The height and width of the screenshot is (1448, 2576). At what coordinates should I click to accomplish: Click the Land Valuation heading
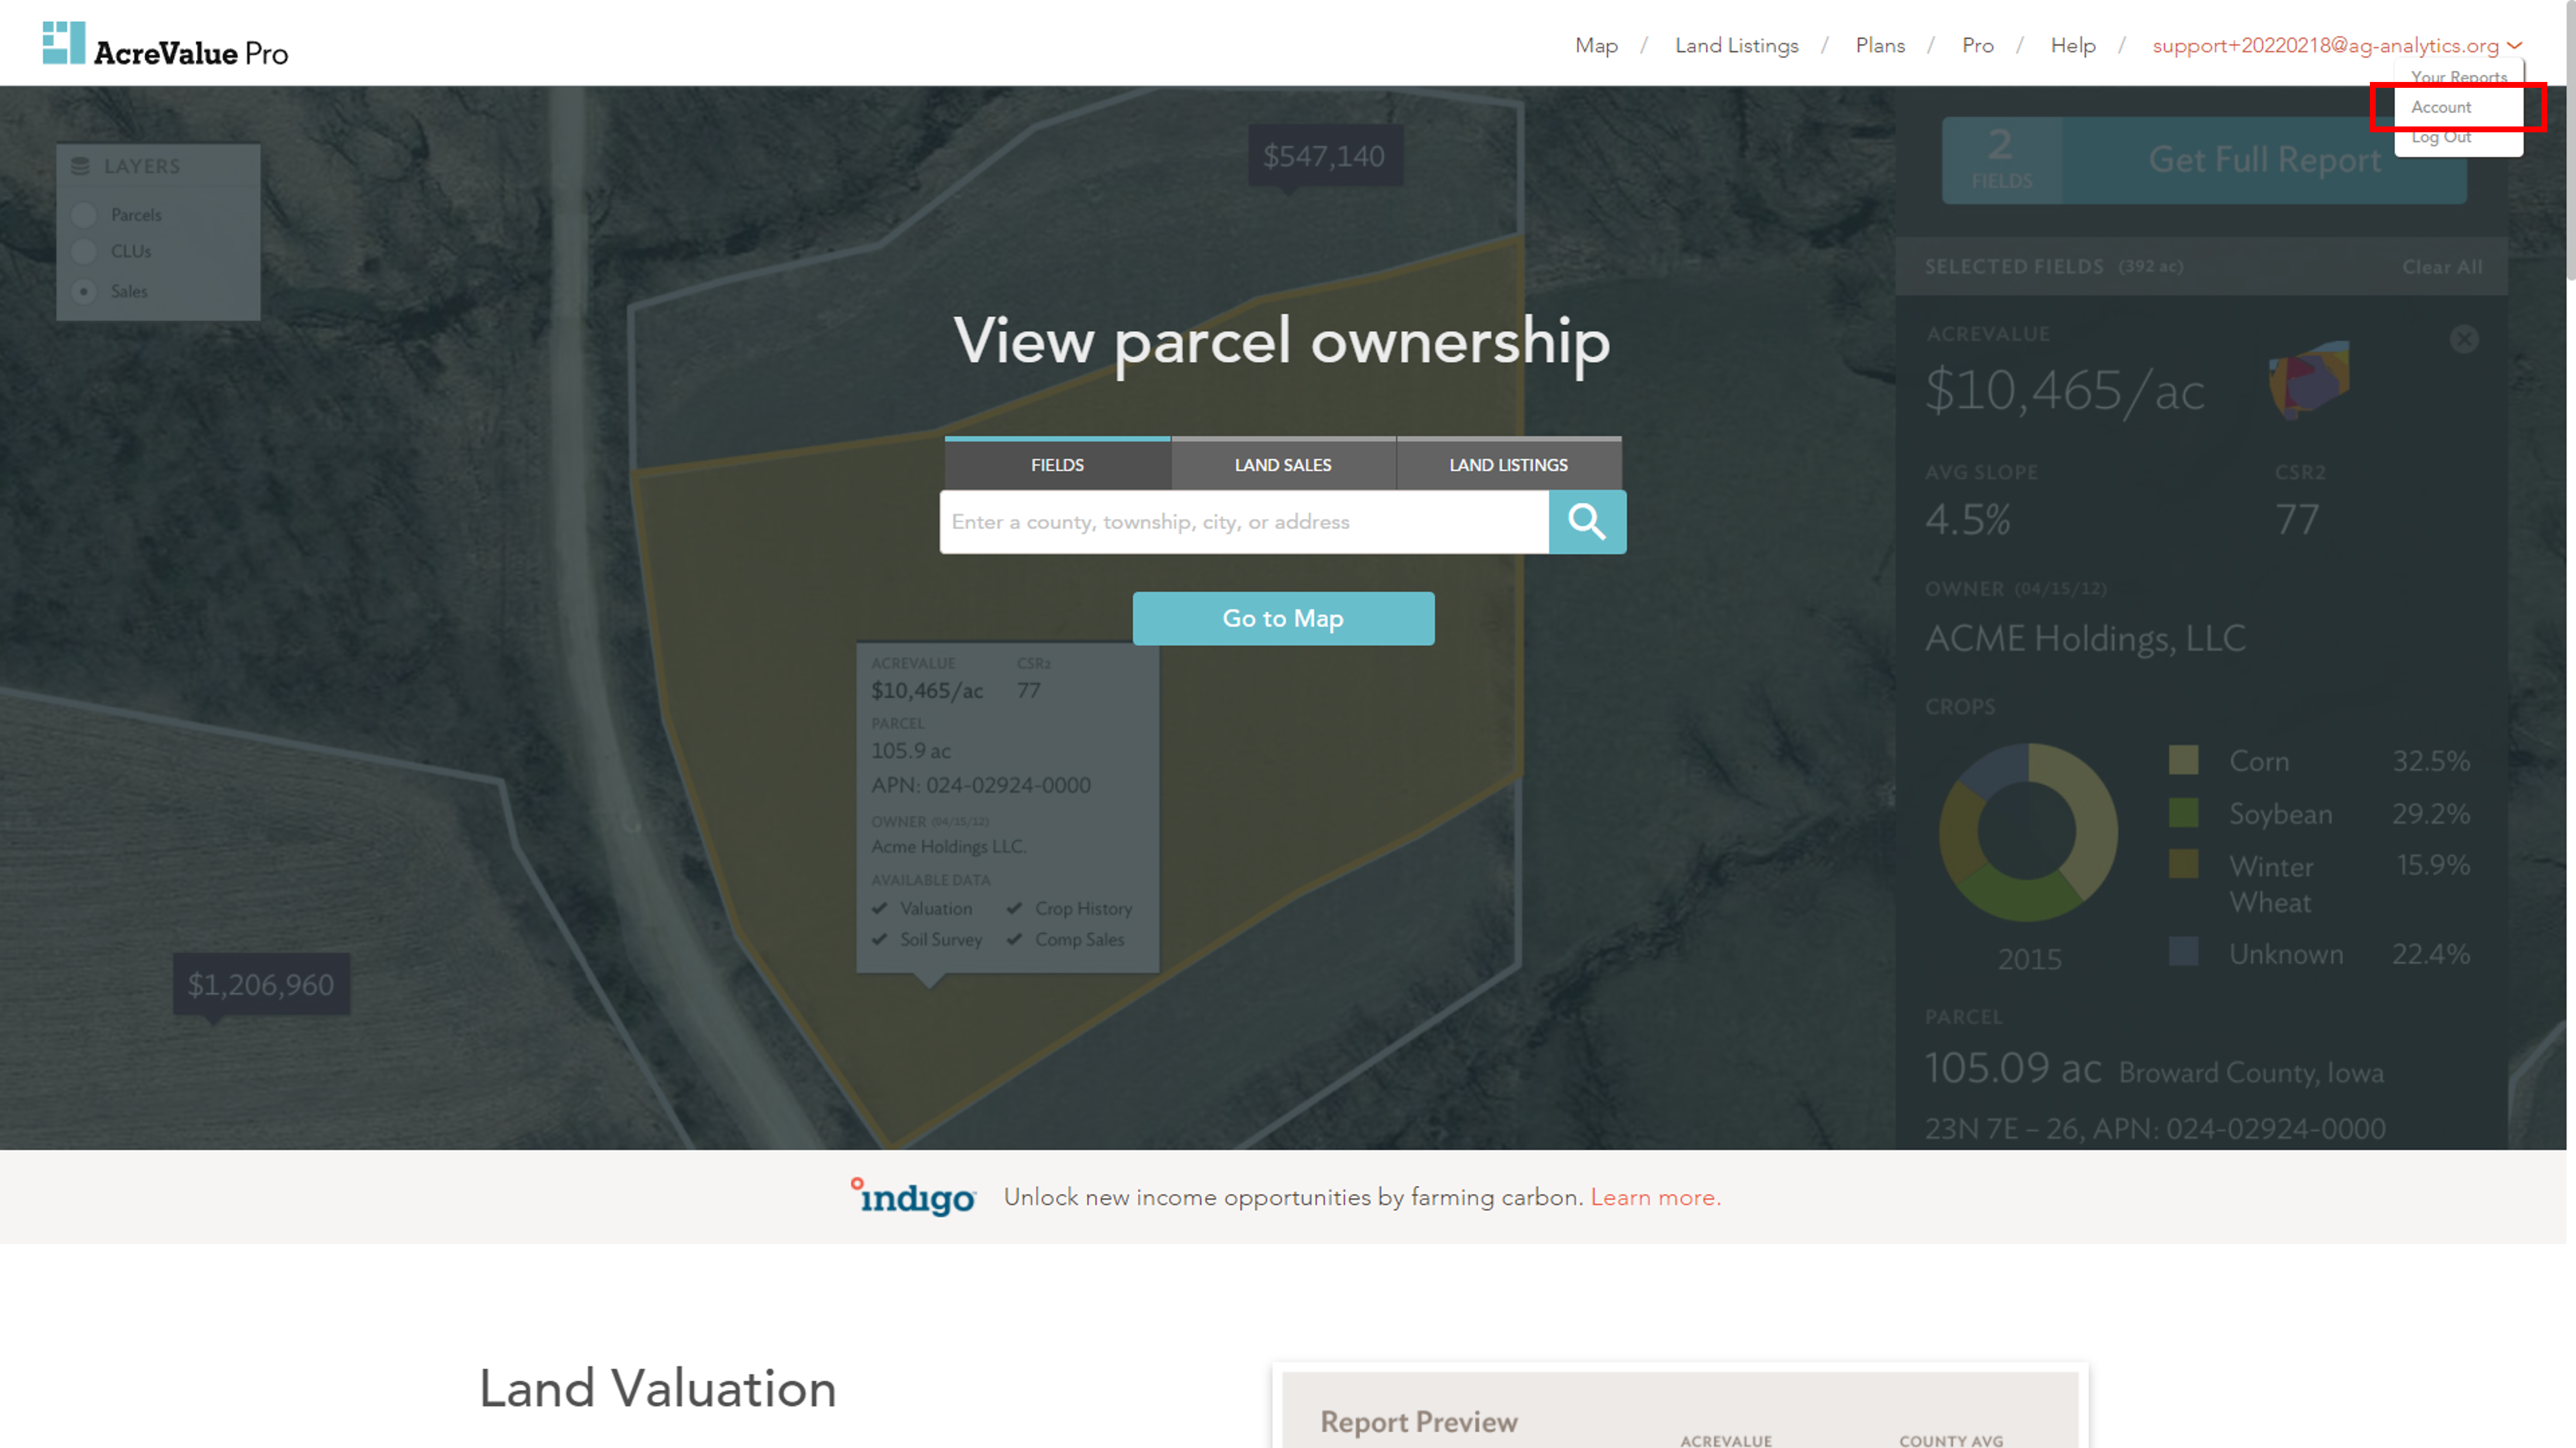[x=657, y=1388]
